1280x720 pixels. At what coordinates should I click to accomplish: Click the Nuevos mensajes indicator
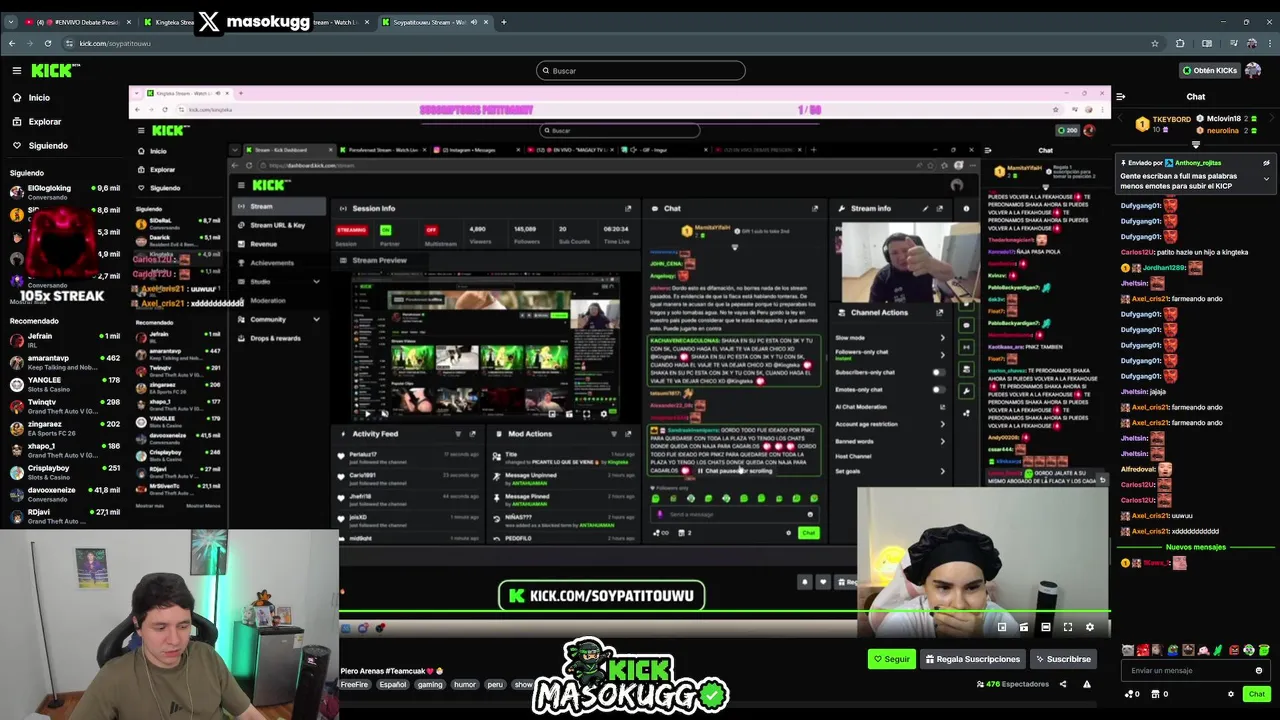click(1195, 547)
